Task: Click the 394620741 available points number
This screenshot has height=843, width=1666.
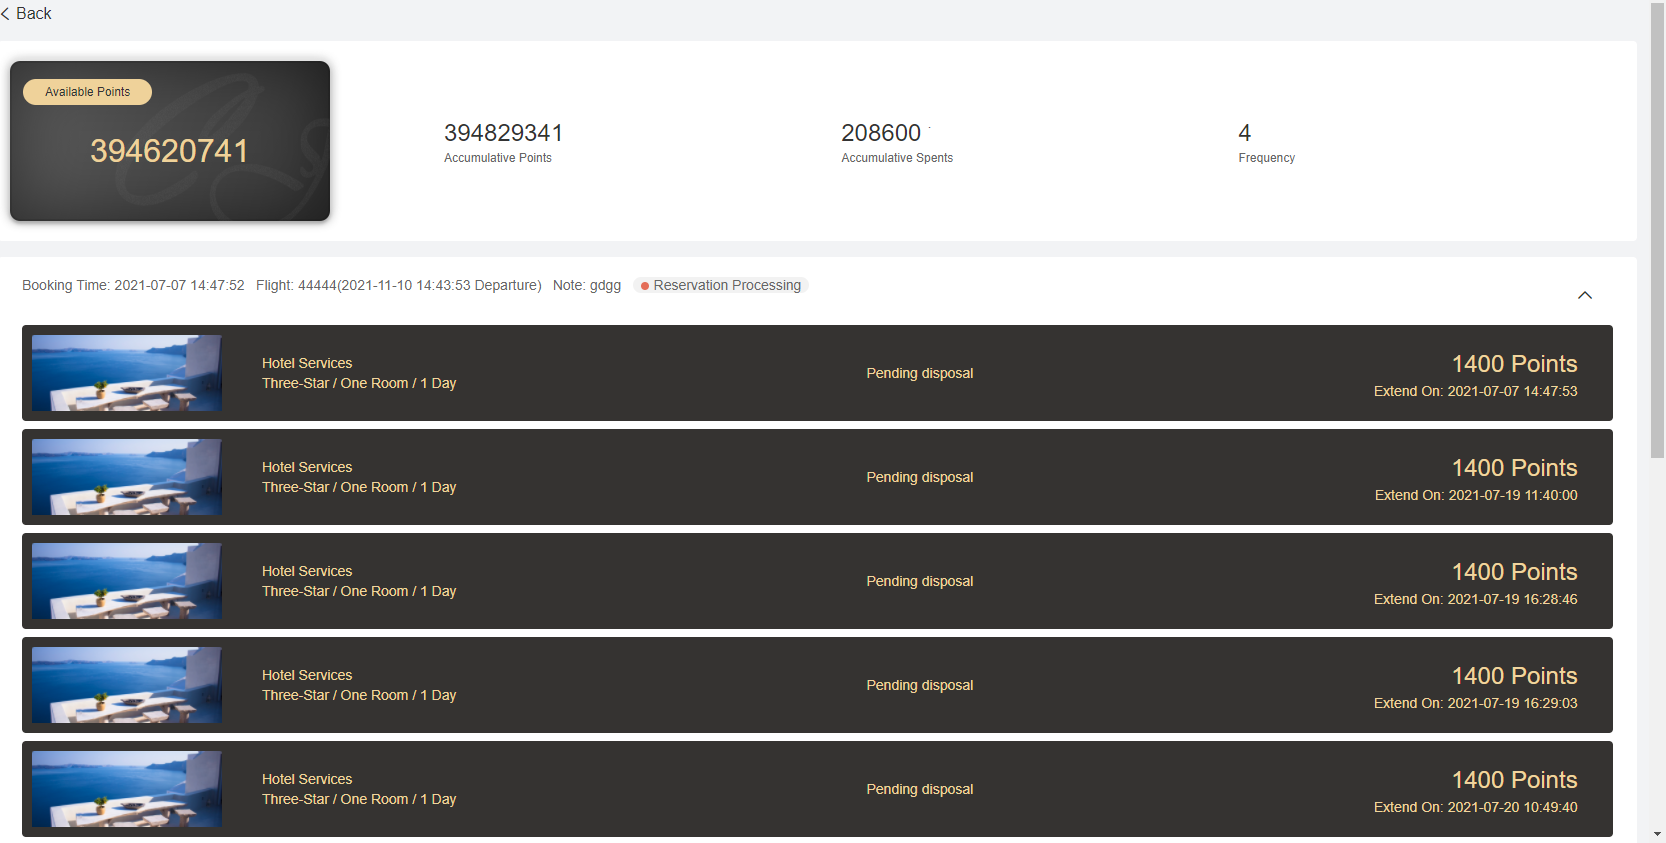Action: coord(169,151)
